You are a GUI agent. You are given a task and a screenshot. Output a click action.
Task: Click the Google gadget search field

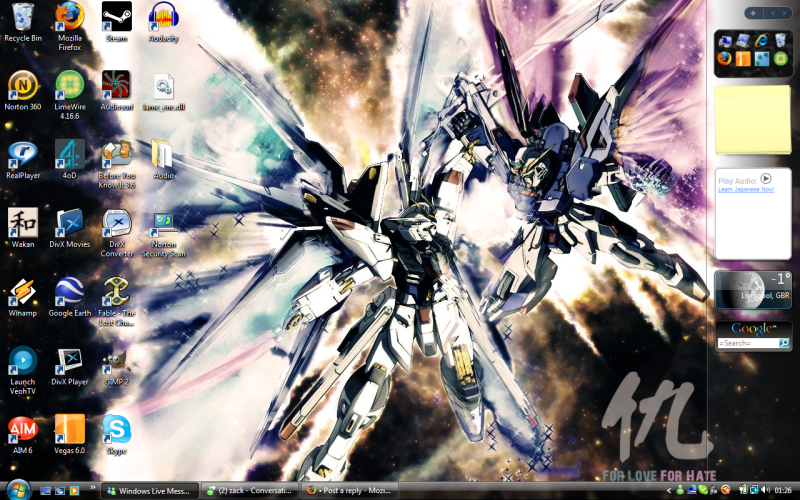coord(748,343)
